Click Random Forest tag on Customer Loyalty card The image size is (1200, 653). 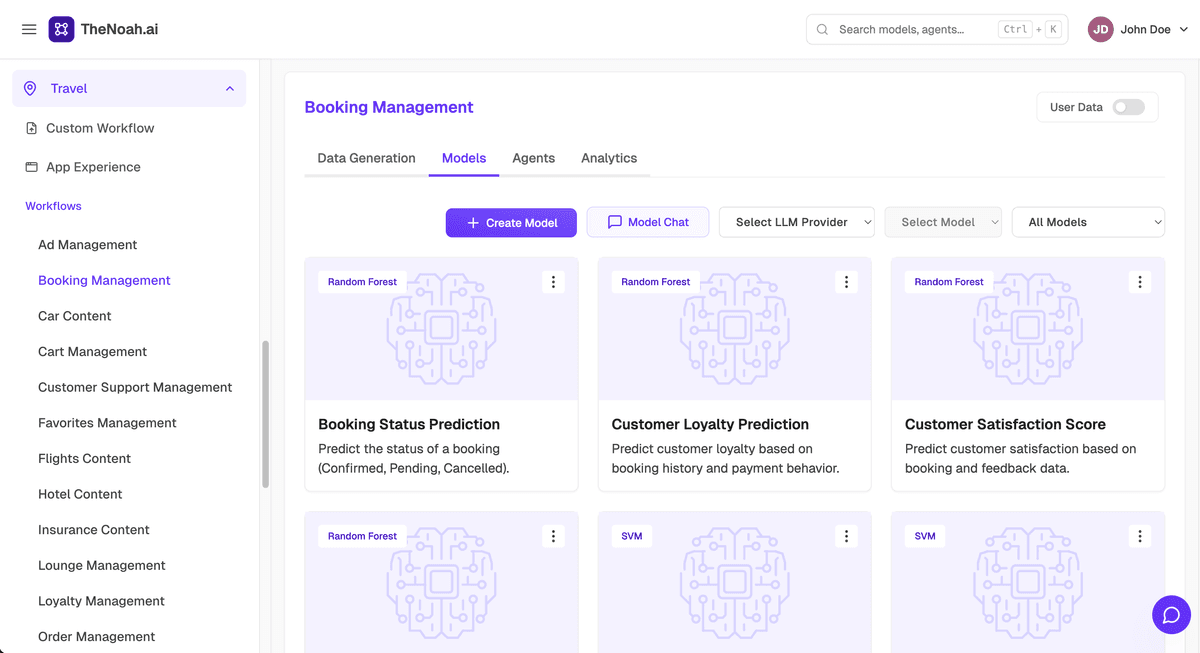click(655, 282)
